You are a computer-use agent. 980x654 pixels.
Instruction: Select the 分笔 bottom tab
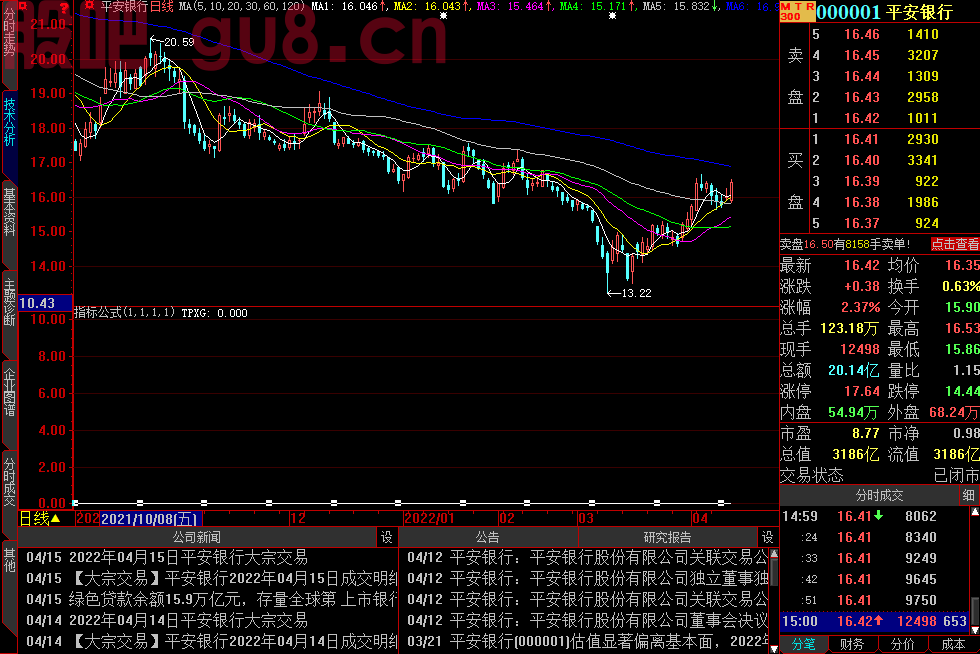804,645
